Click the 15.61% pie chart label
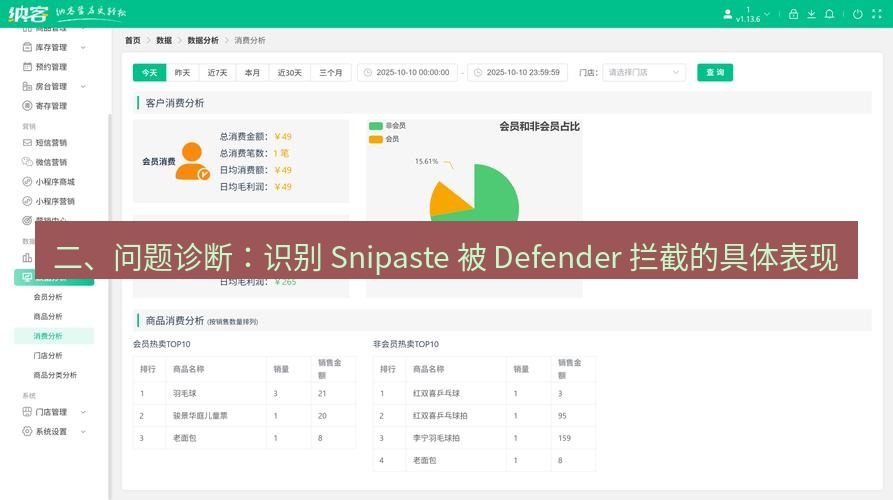Screen dimensions: 893x500 tap(427, 162)
